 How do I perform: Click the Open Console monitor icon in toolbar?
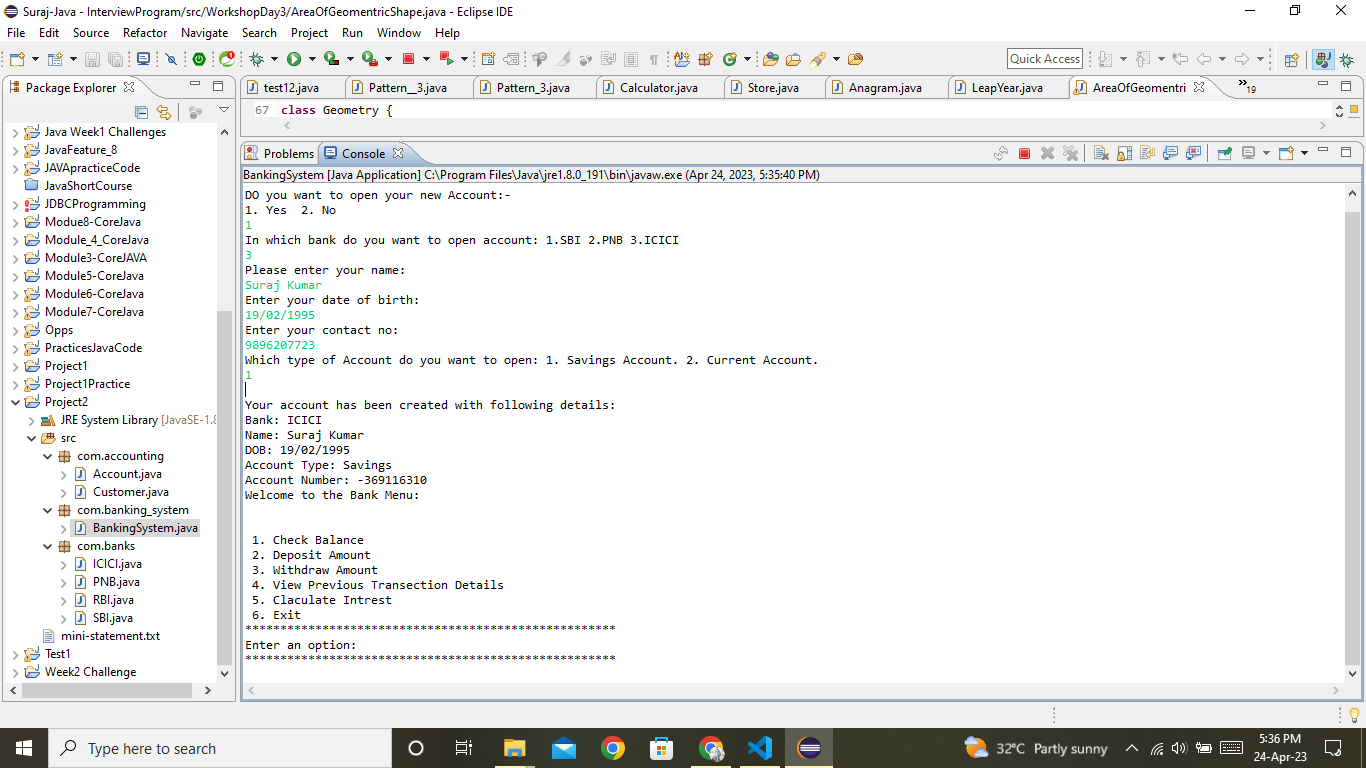tap(143, 59)
